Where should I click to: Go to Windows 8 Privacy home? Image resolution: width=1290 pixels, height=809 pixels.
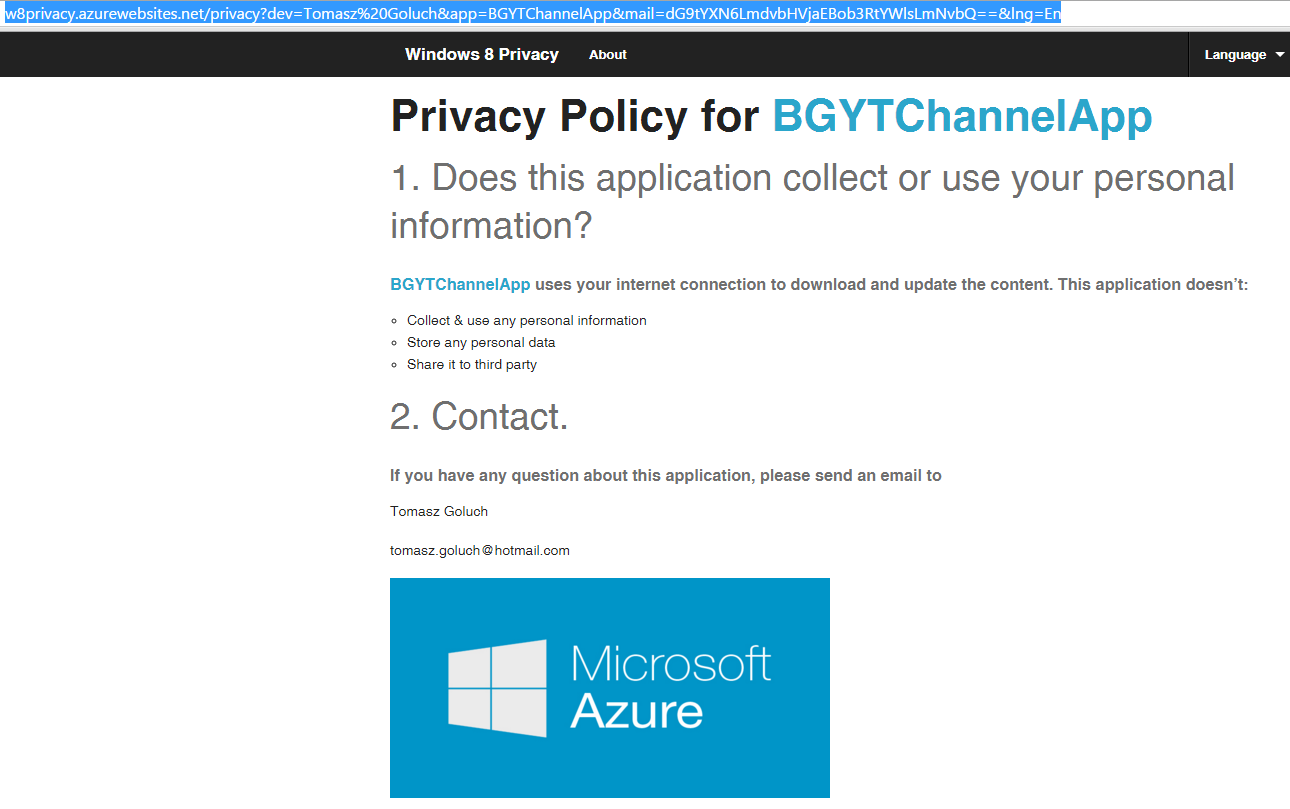[482, 55]
